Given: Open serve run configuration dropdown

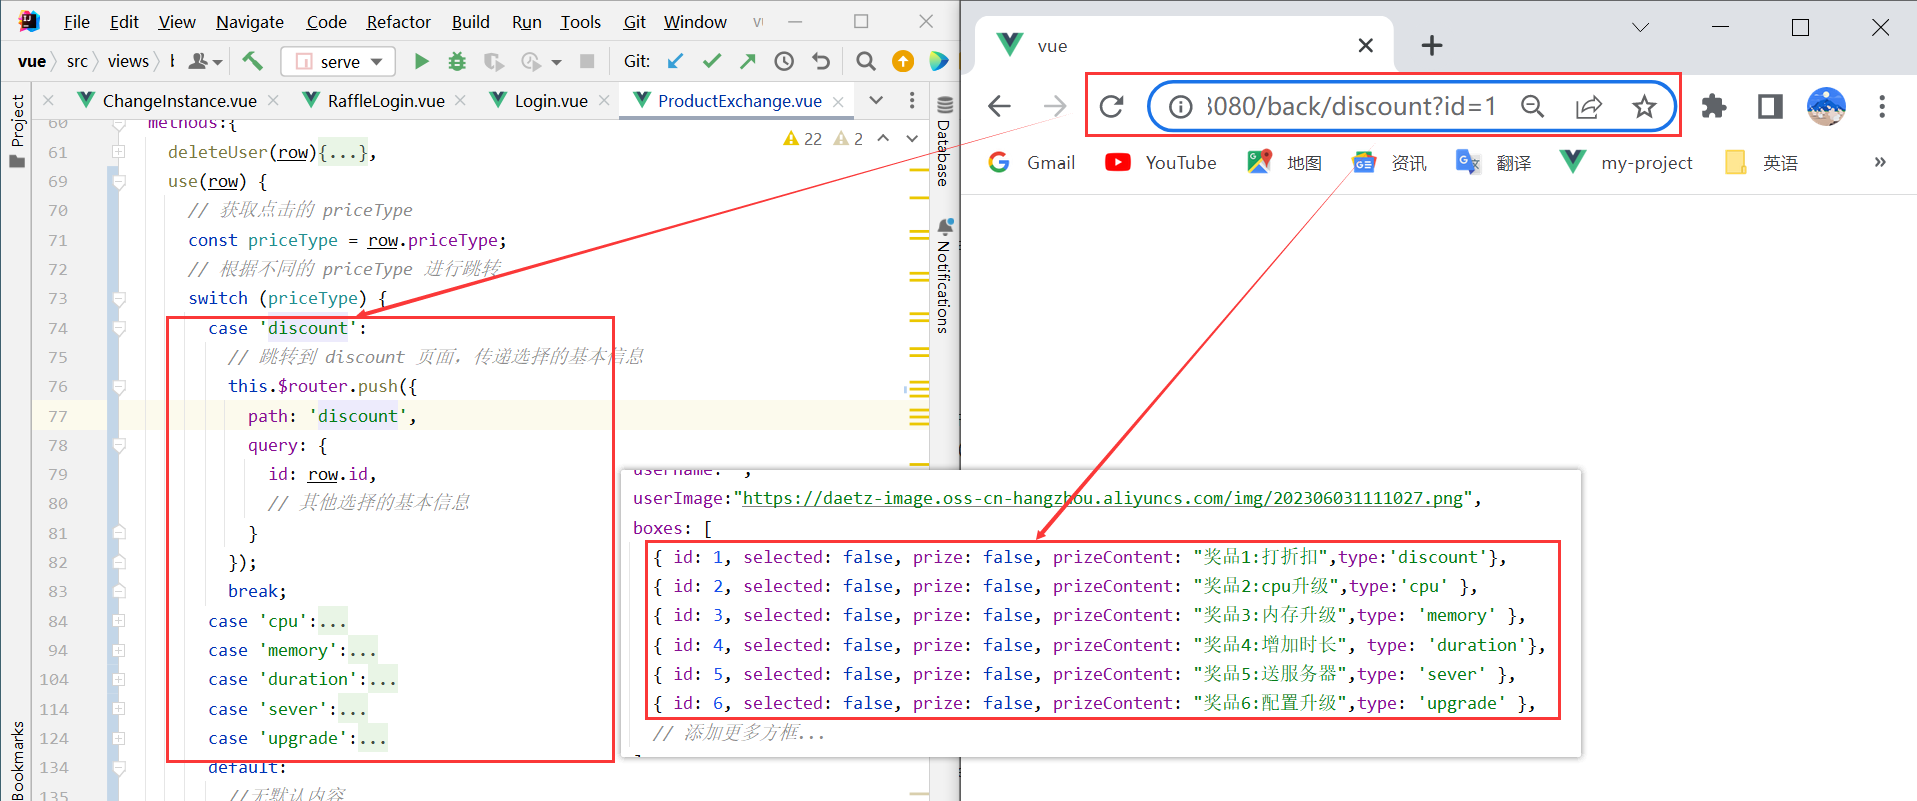Looking at the screenshot, I should [340, 62].
